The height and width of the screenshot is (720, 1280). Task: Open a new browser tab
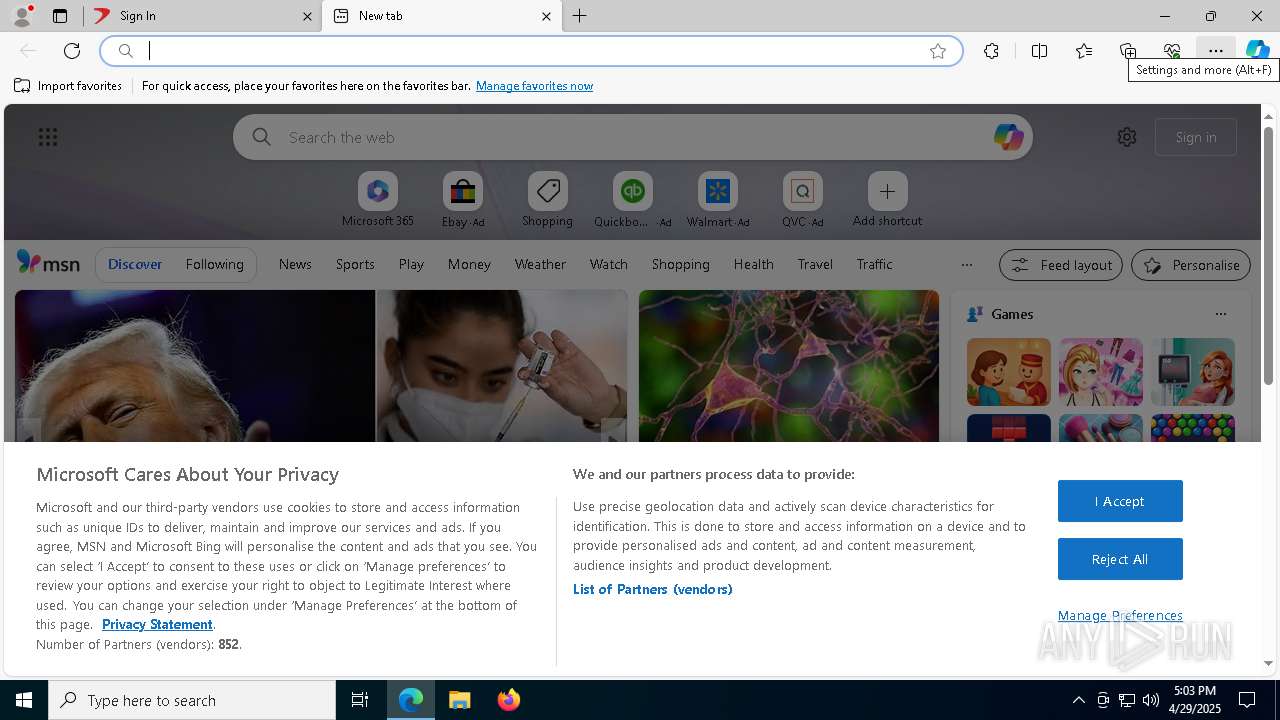pos(580,16)
